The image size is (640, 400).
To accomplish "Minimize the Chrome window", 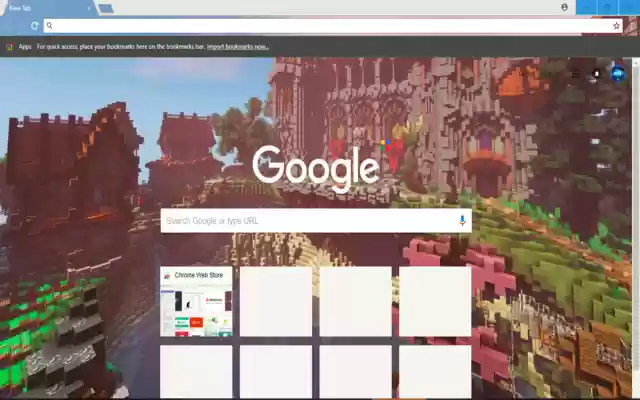I will (586, 7).
